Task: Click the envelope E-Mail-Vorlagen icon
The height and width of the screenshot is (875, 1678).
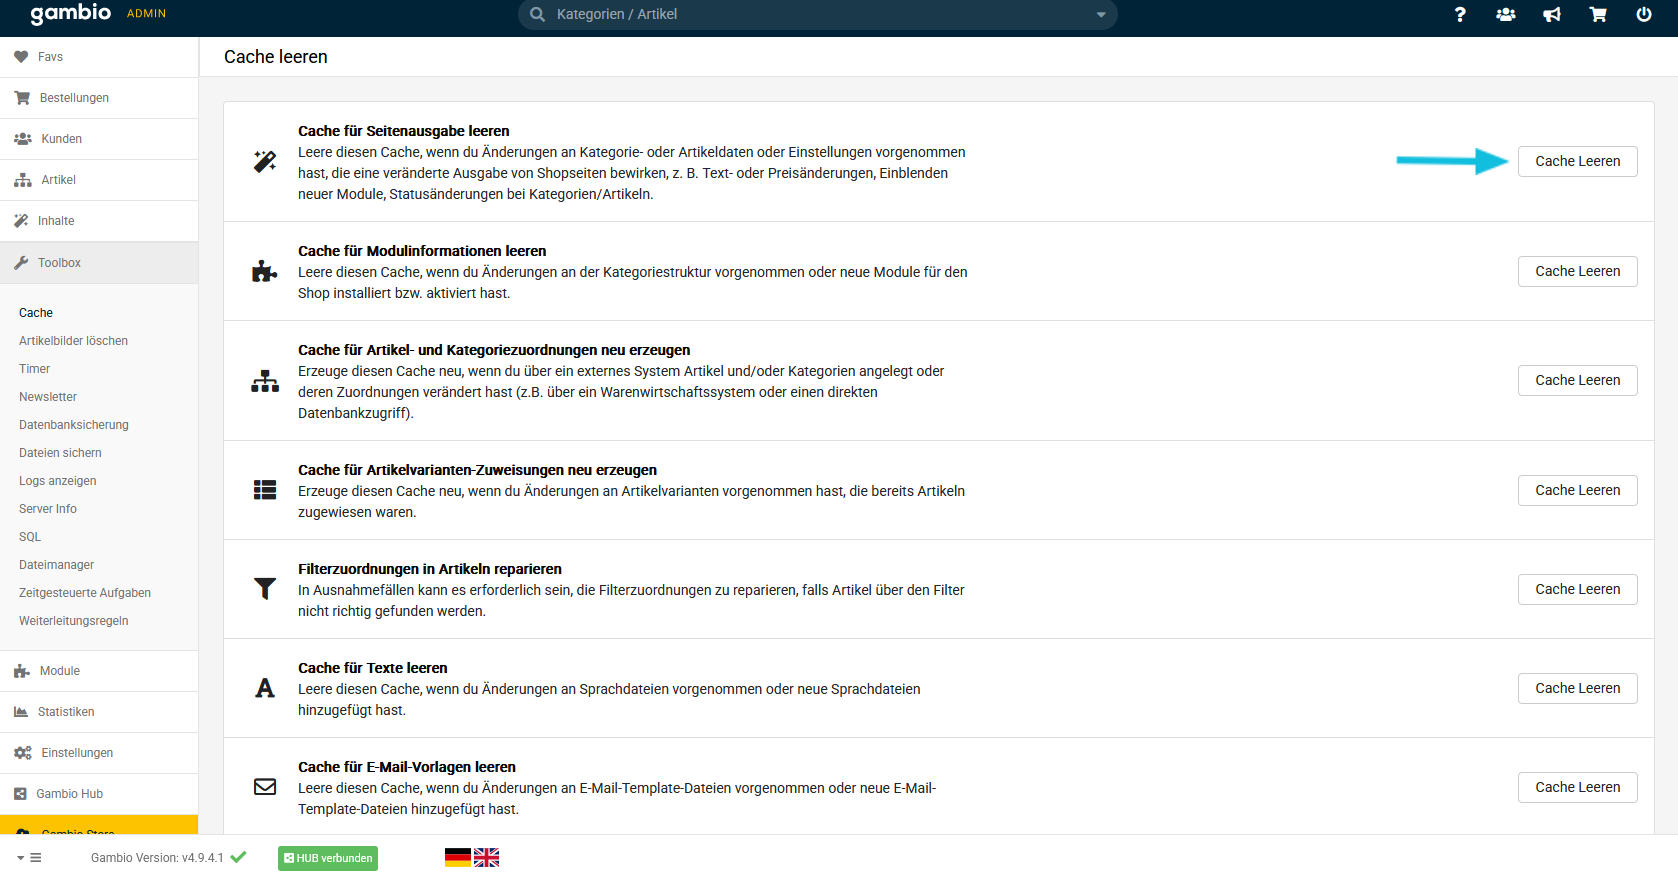Action: pos(265,787)
